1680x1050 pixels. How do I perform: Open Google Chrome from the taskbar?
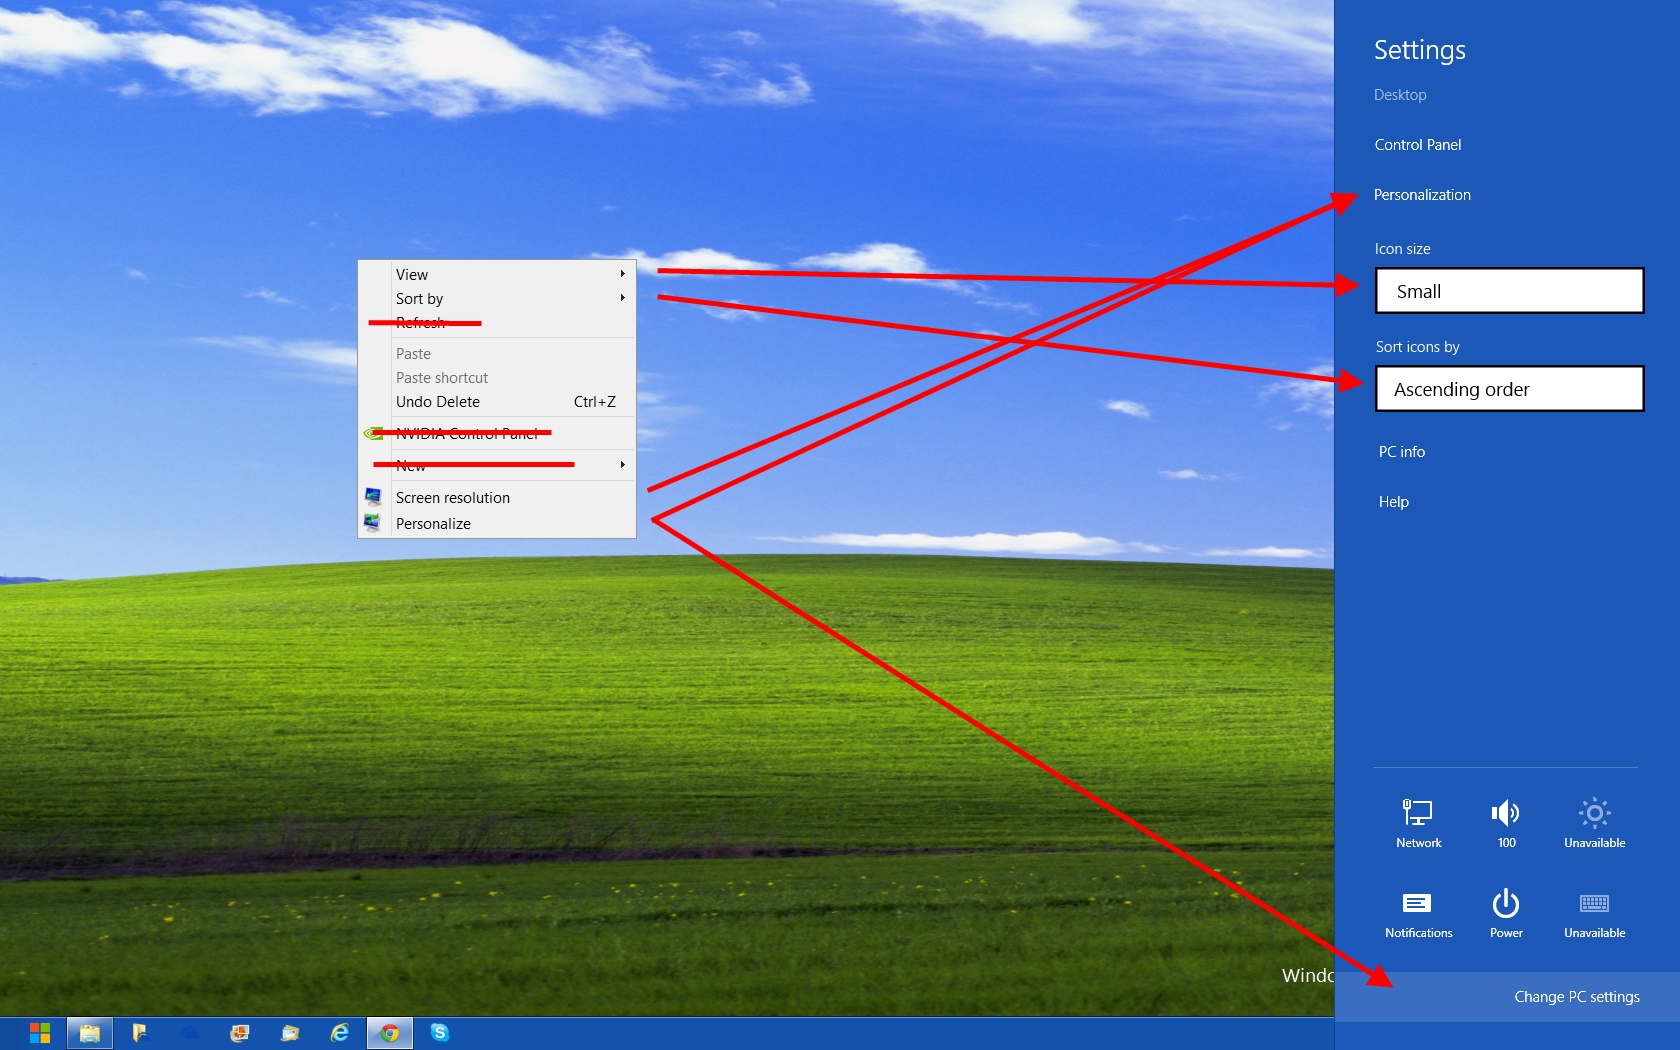click(x=390, y=1033)
